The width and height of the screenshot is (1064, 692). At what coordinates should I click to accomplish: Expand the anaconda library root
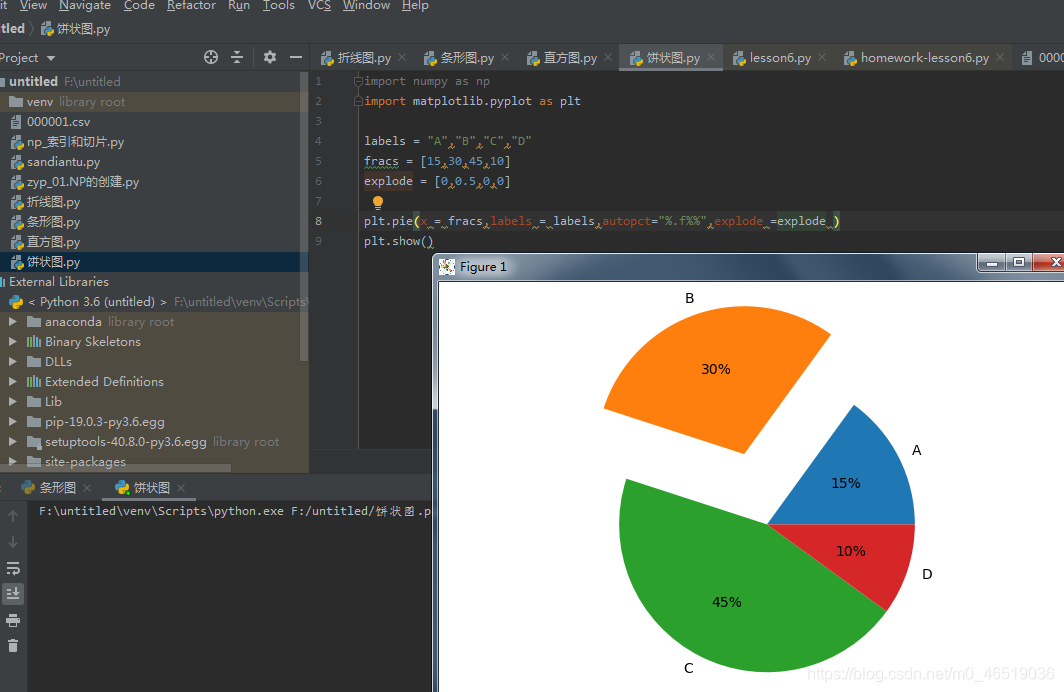pos(13,322)
